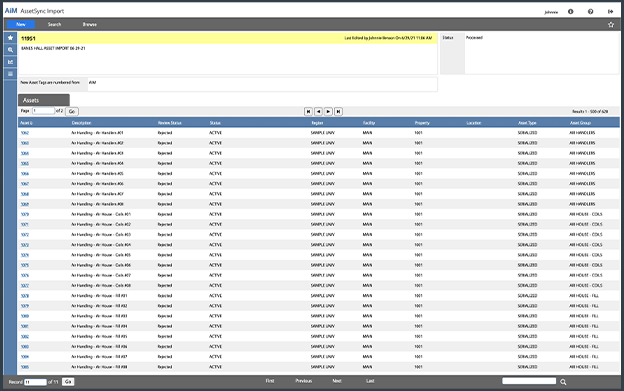Click Go next to the page number

point(72,111)
